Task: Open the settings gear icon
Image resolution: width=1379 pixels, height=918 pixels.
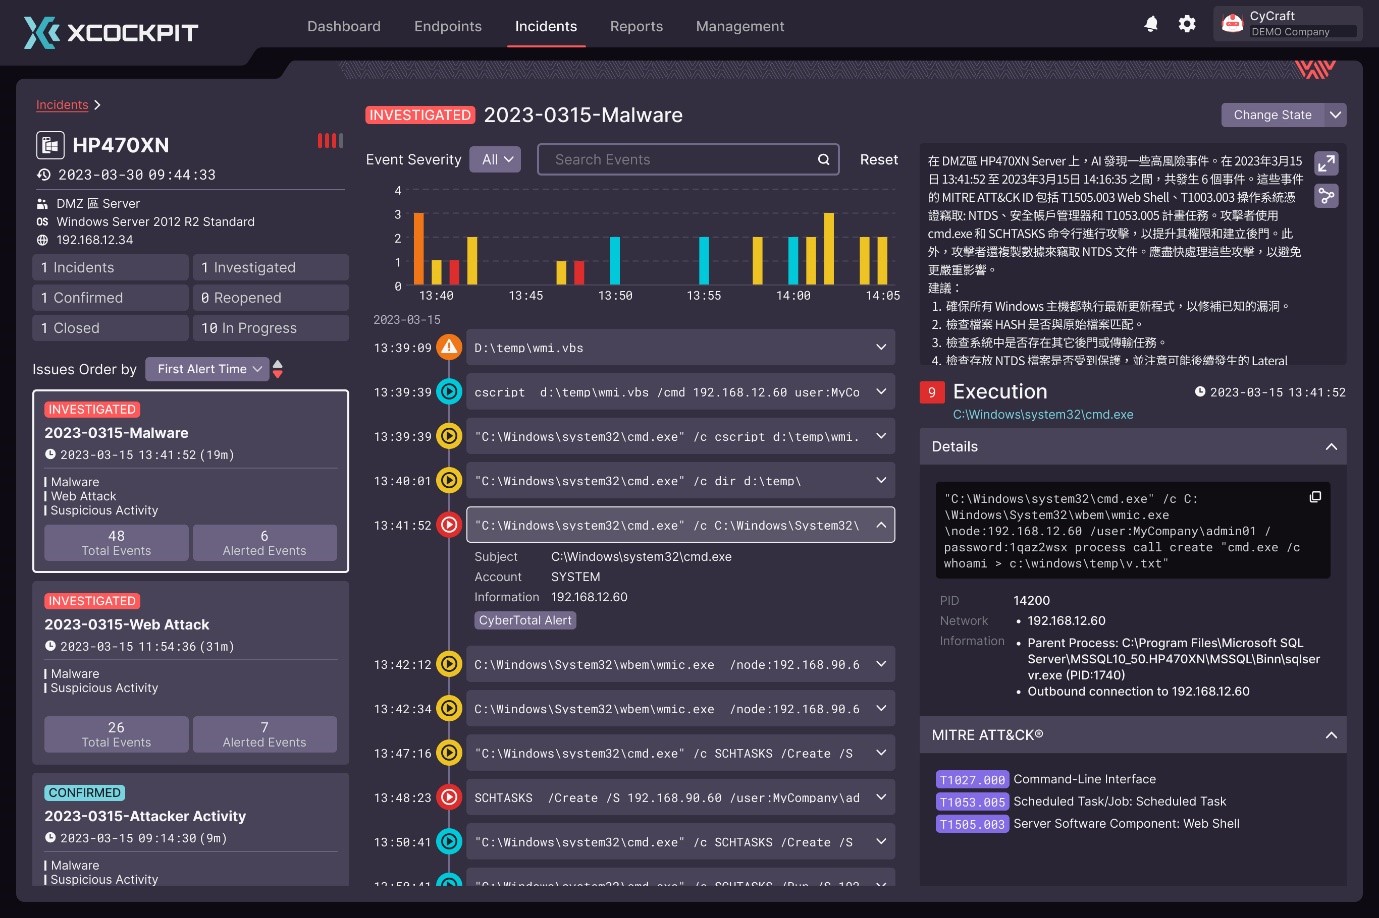Action: tap(1187, 24)
